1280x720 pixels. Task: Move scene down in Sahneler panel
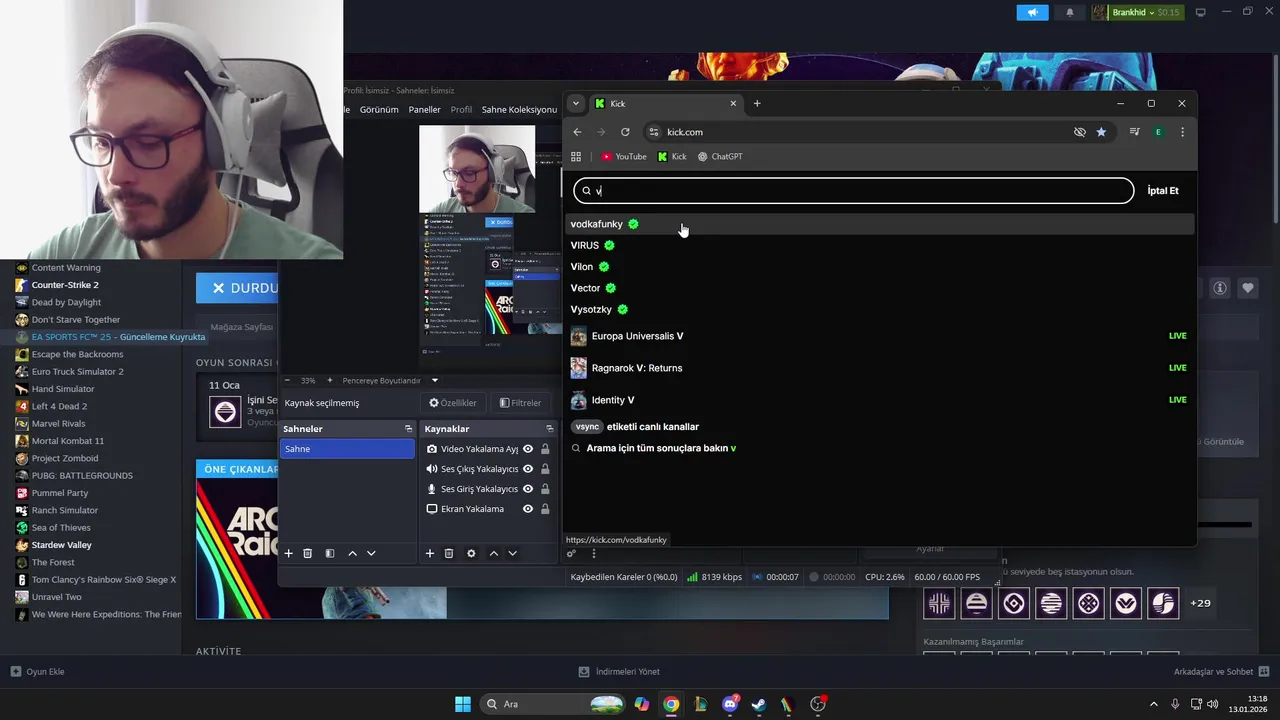pos(371,553)
